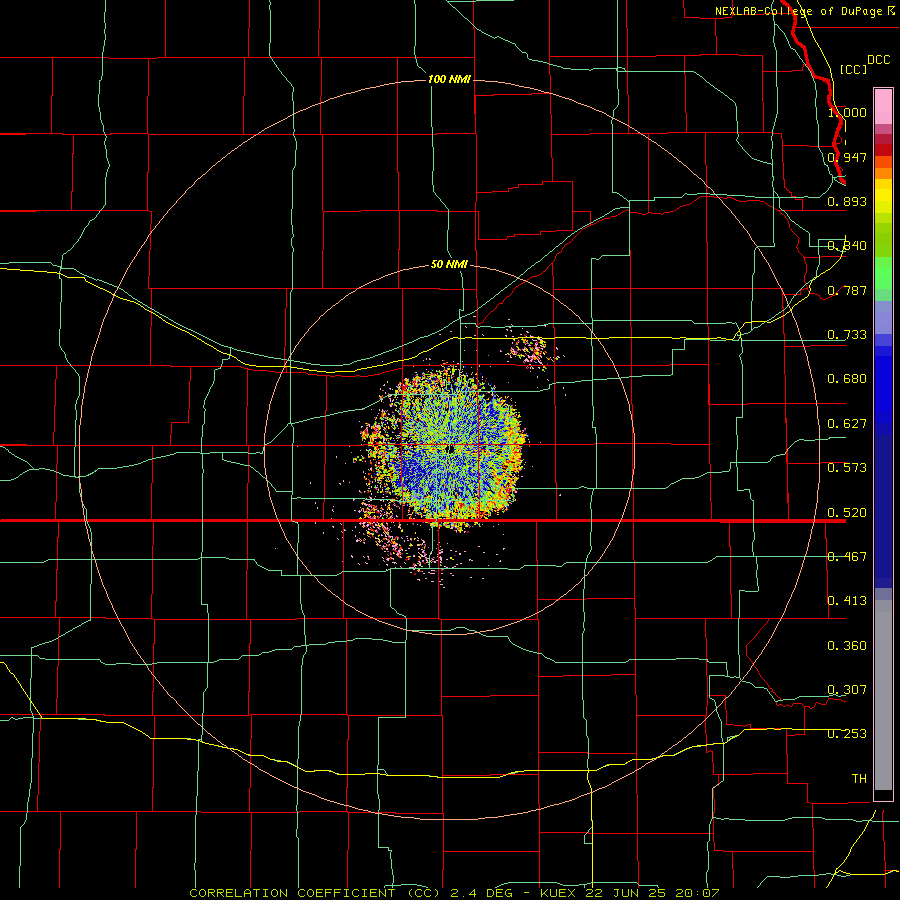This screenshot has height=900, width=900.
Task: Click the radar site dot at the echo center
Action: [x=451, y=449]
